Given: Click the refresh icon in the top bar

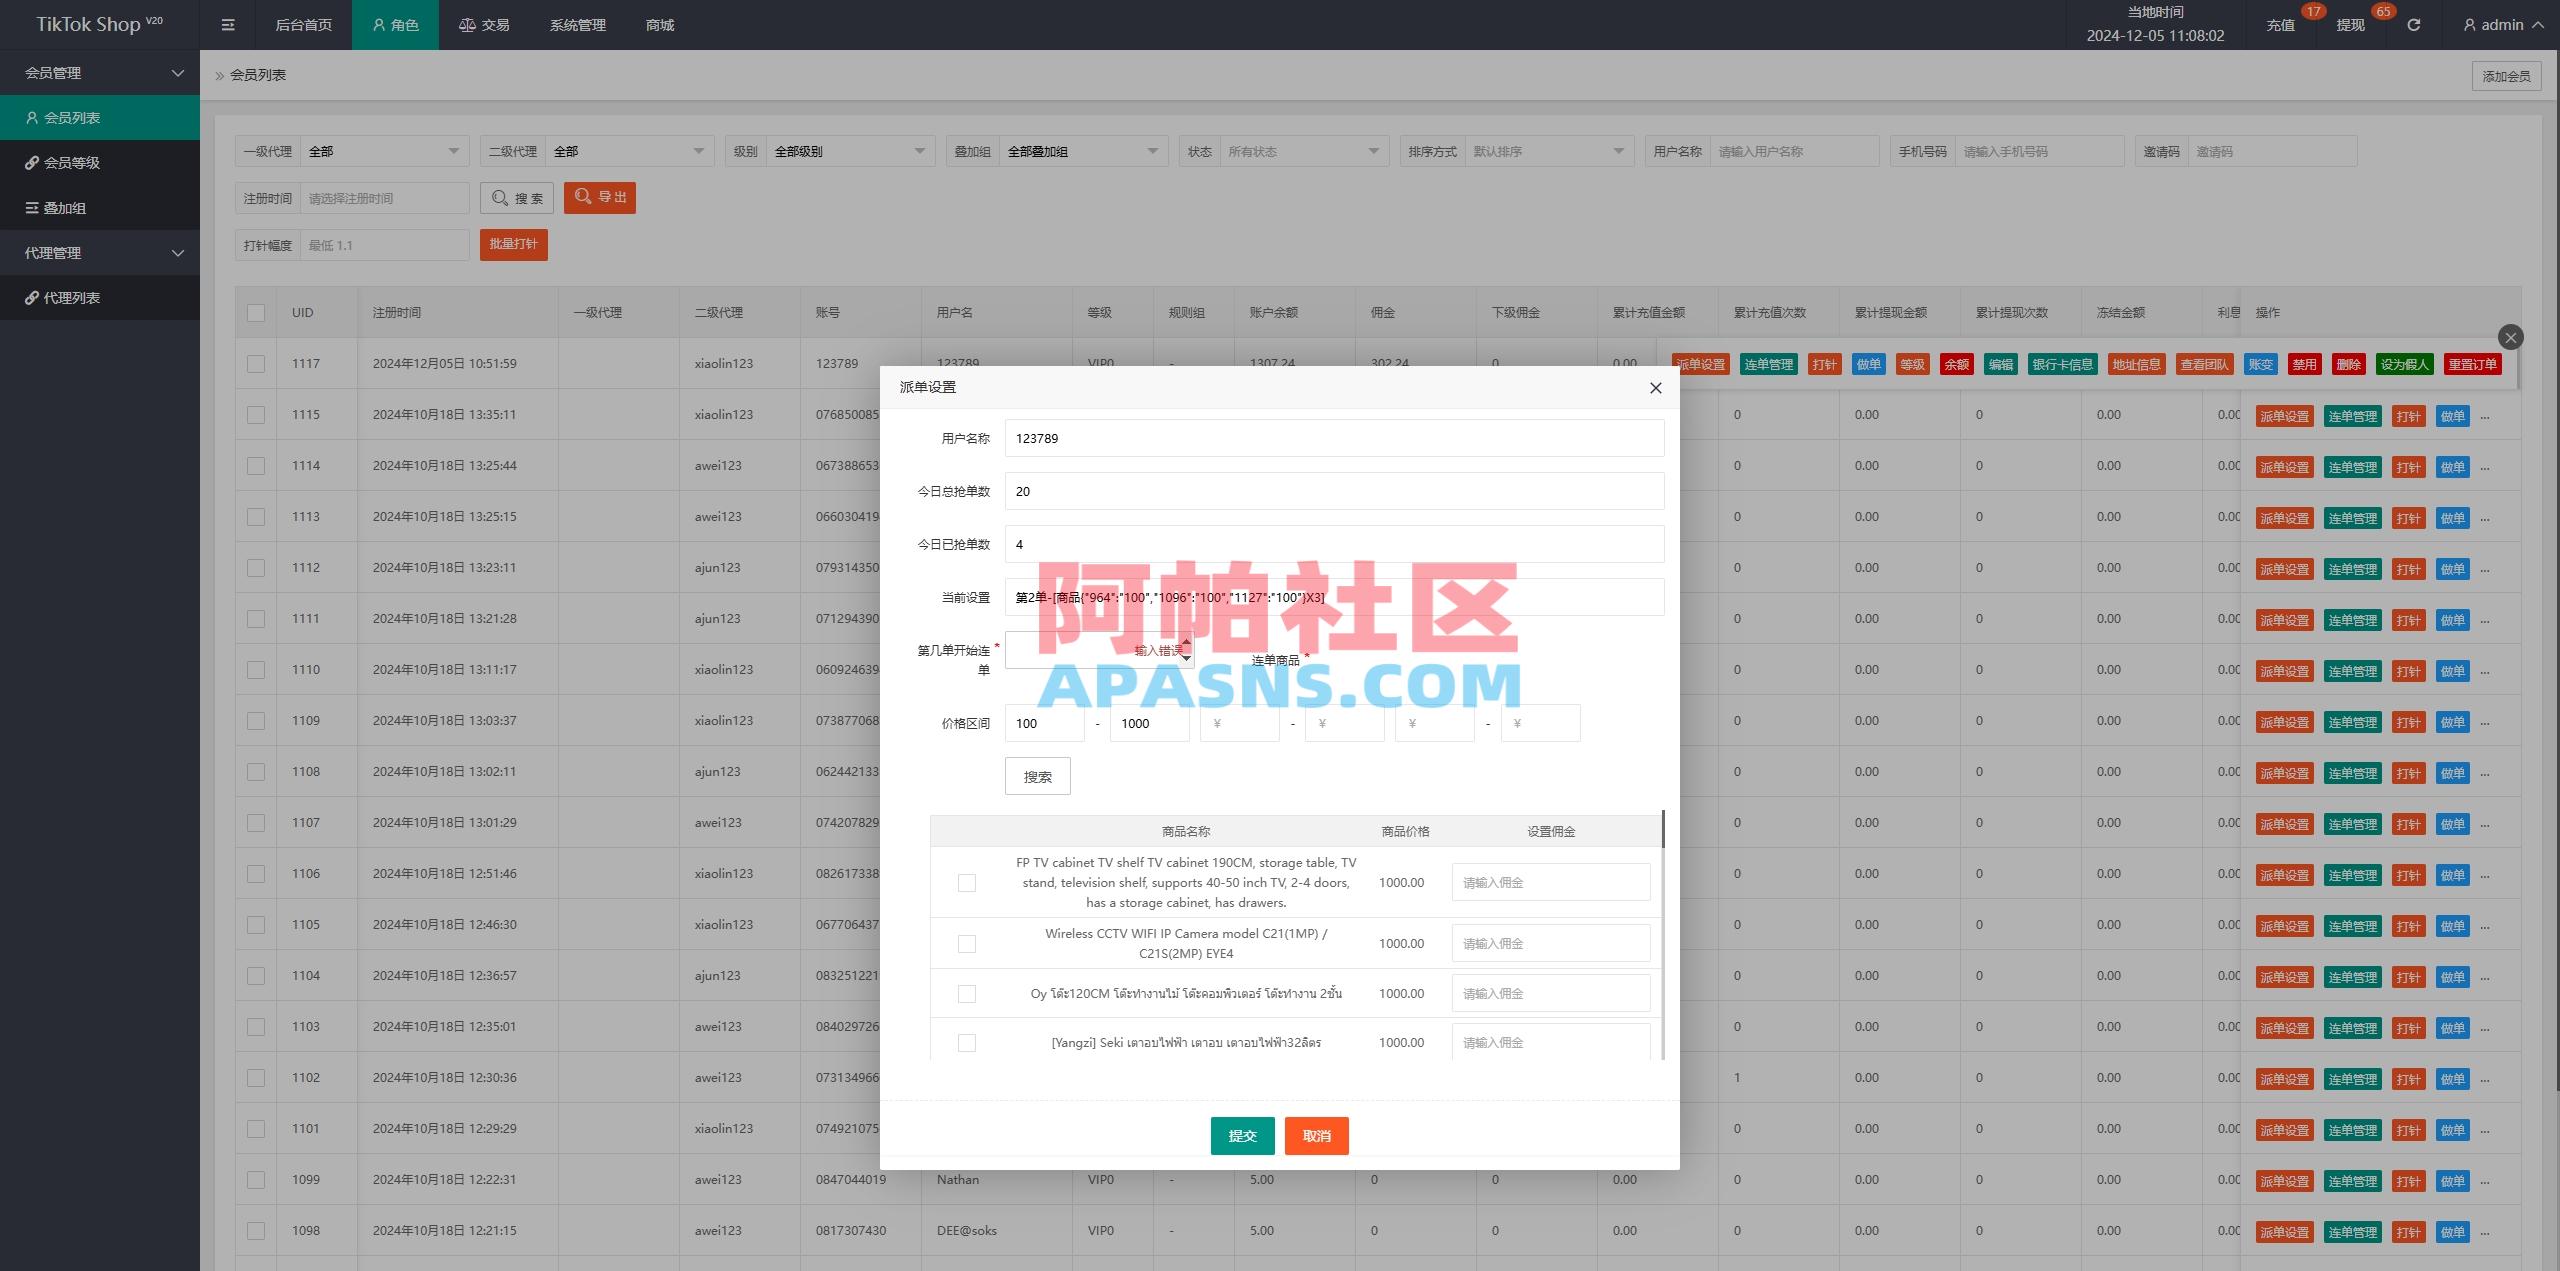Looking at the screenshot, I should coord(2412,24).
